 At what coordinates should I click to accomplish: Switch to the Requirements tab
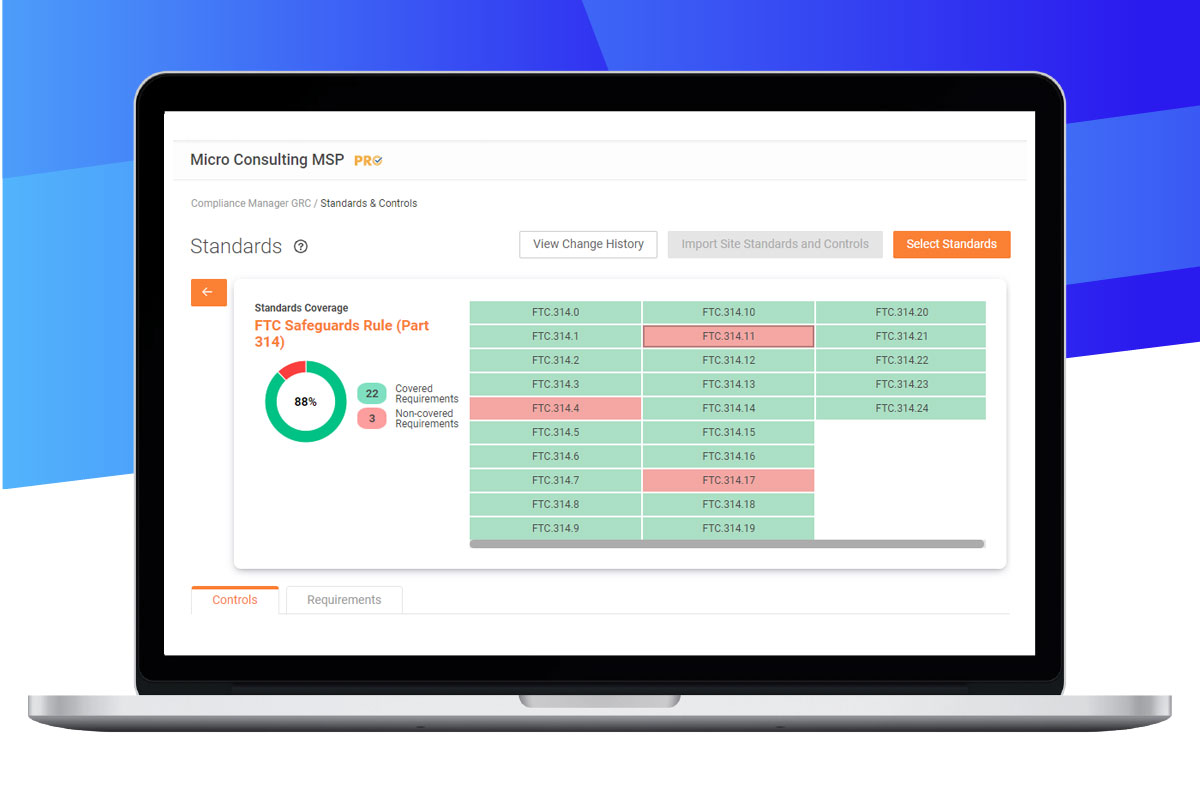point(344,600)
